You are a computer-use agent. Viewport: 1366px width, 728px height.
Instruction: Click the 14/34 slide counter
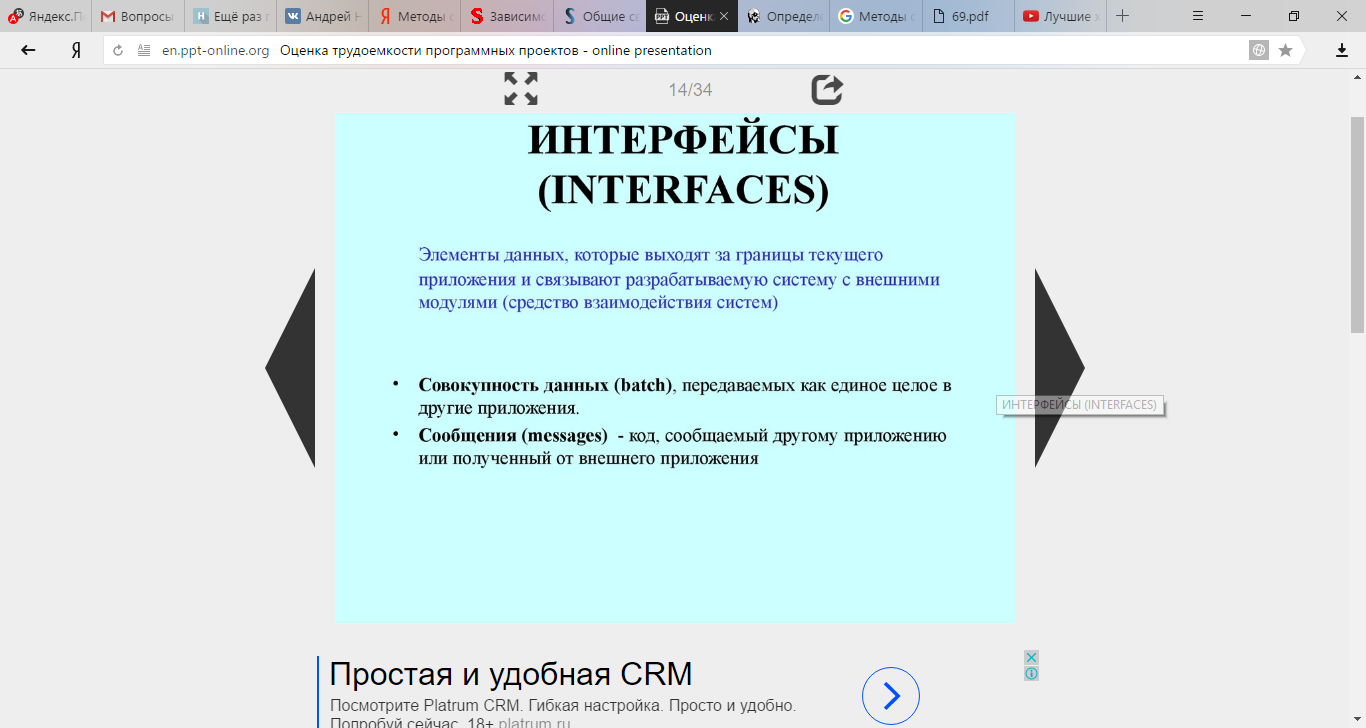pos(690,90)
